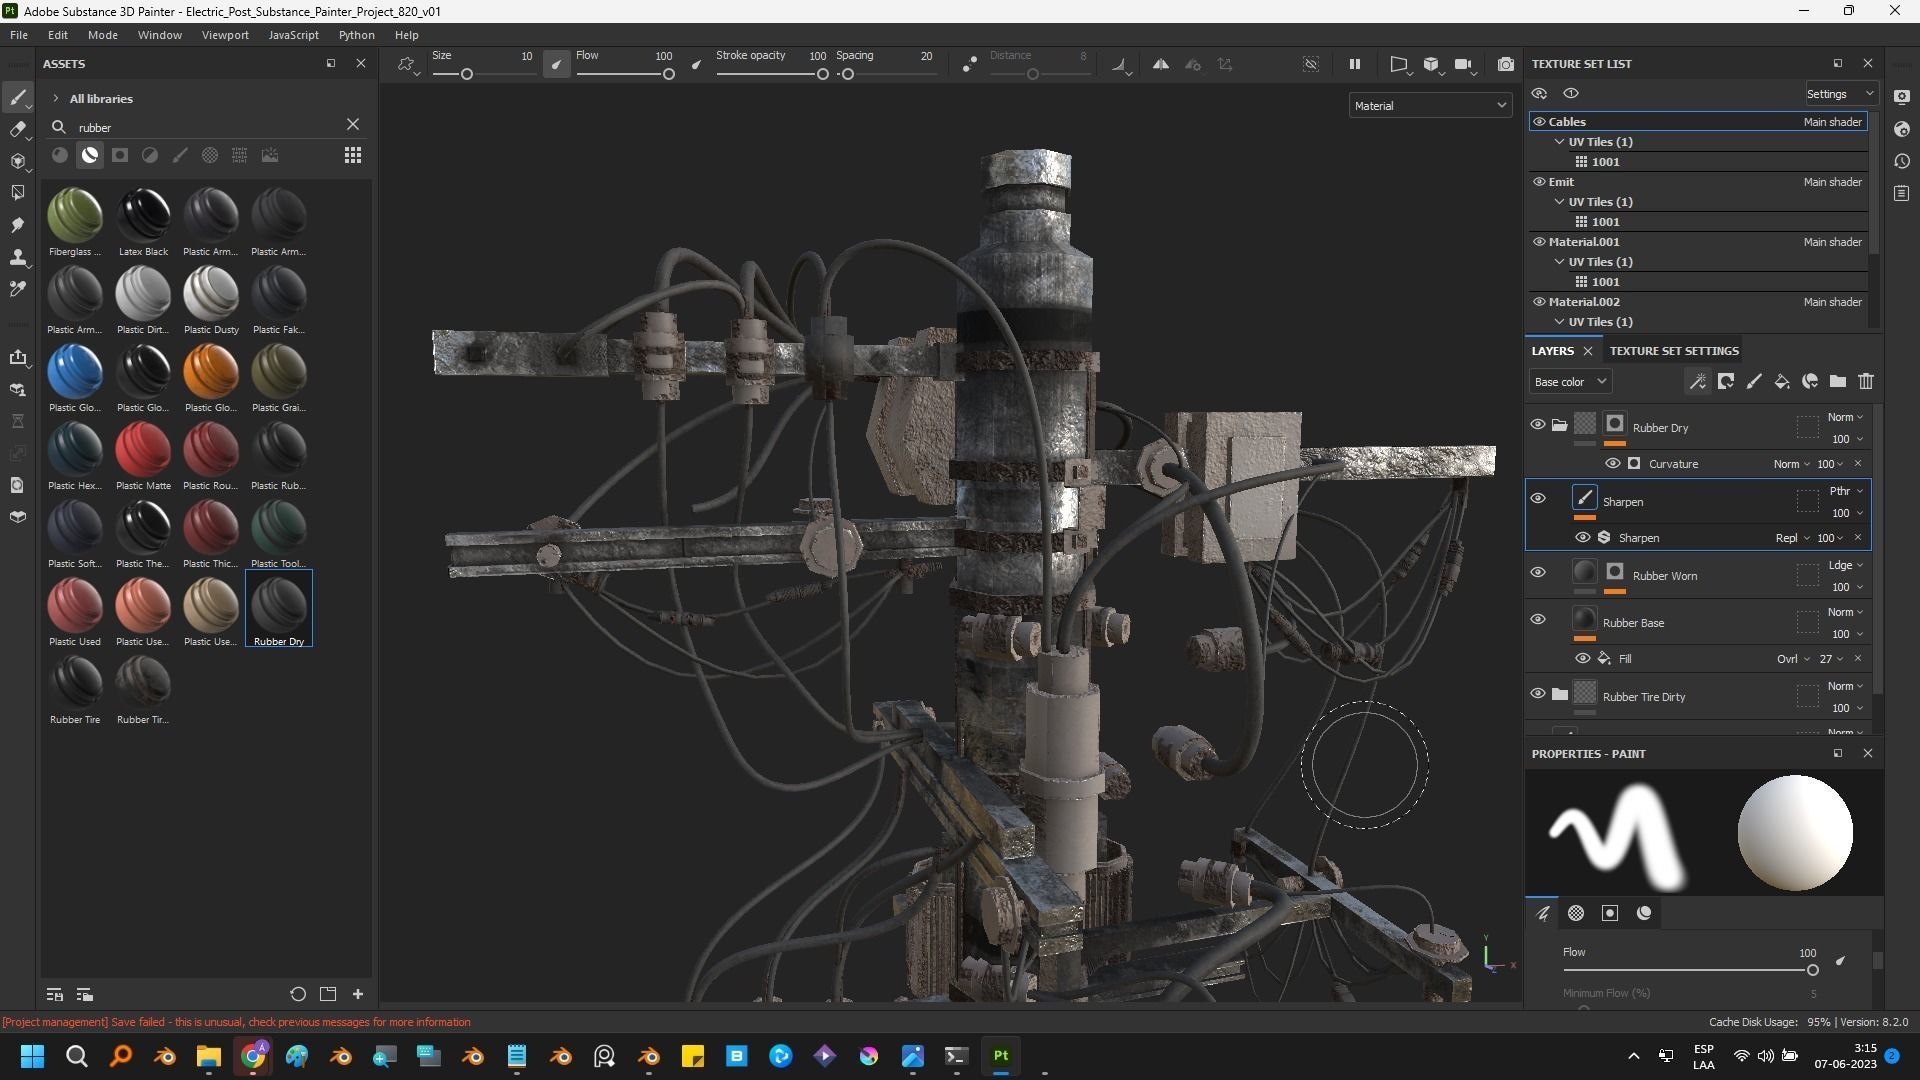Delete layer with the trash icon
Viewport: 1920px width, 1080px height.
[1865, 381]
